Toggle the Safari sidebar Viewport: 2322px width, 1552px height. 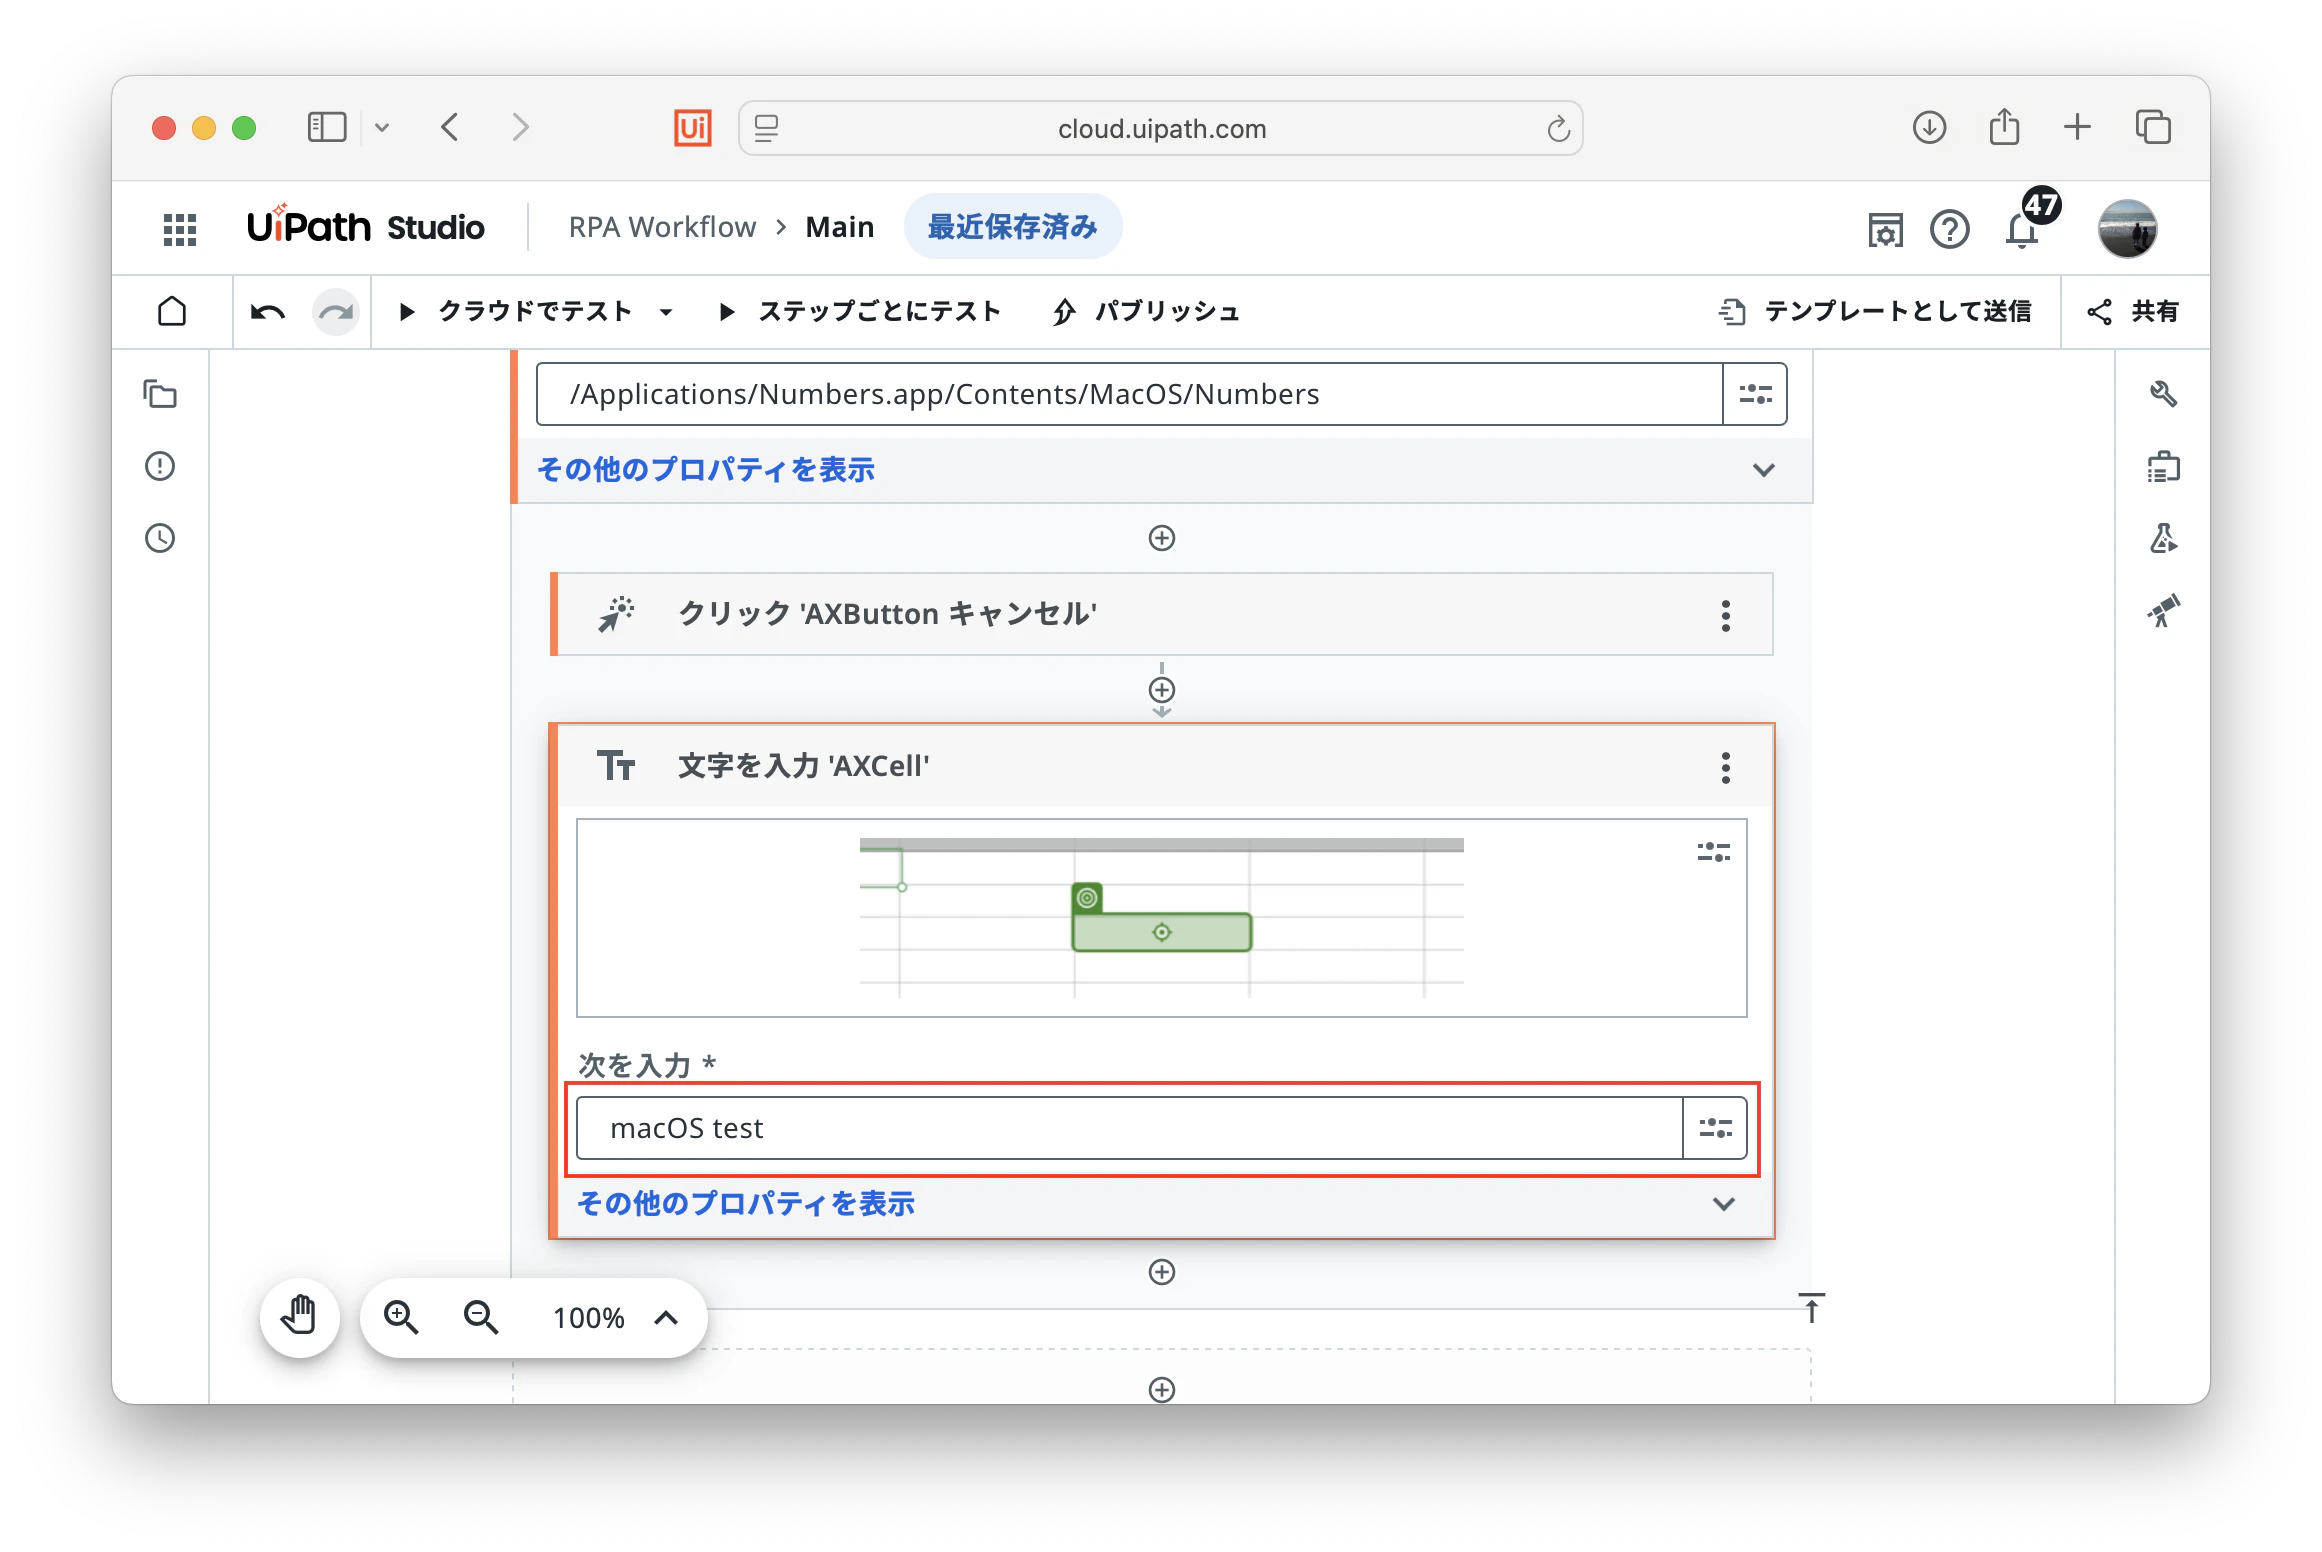click(326, 127)
